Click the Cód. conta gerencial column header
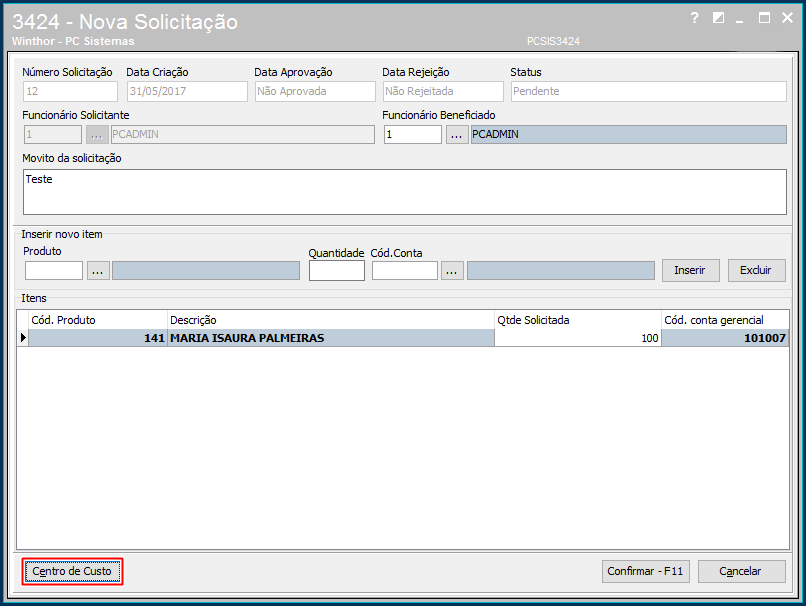This screenshot has width=806, height=606. (725, 320)
